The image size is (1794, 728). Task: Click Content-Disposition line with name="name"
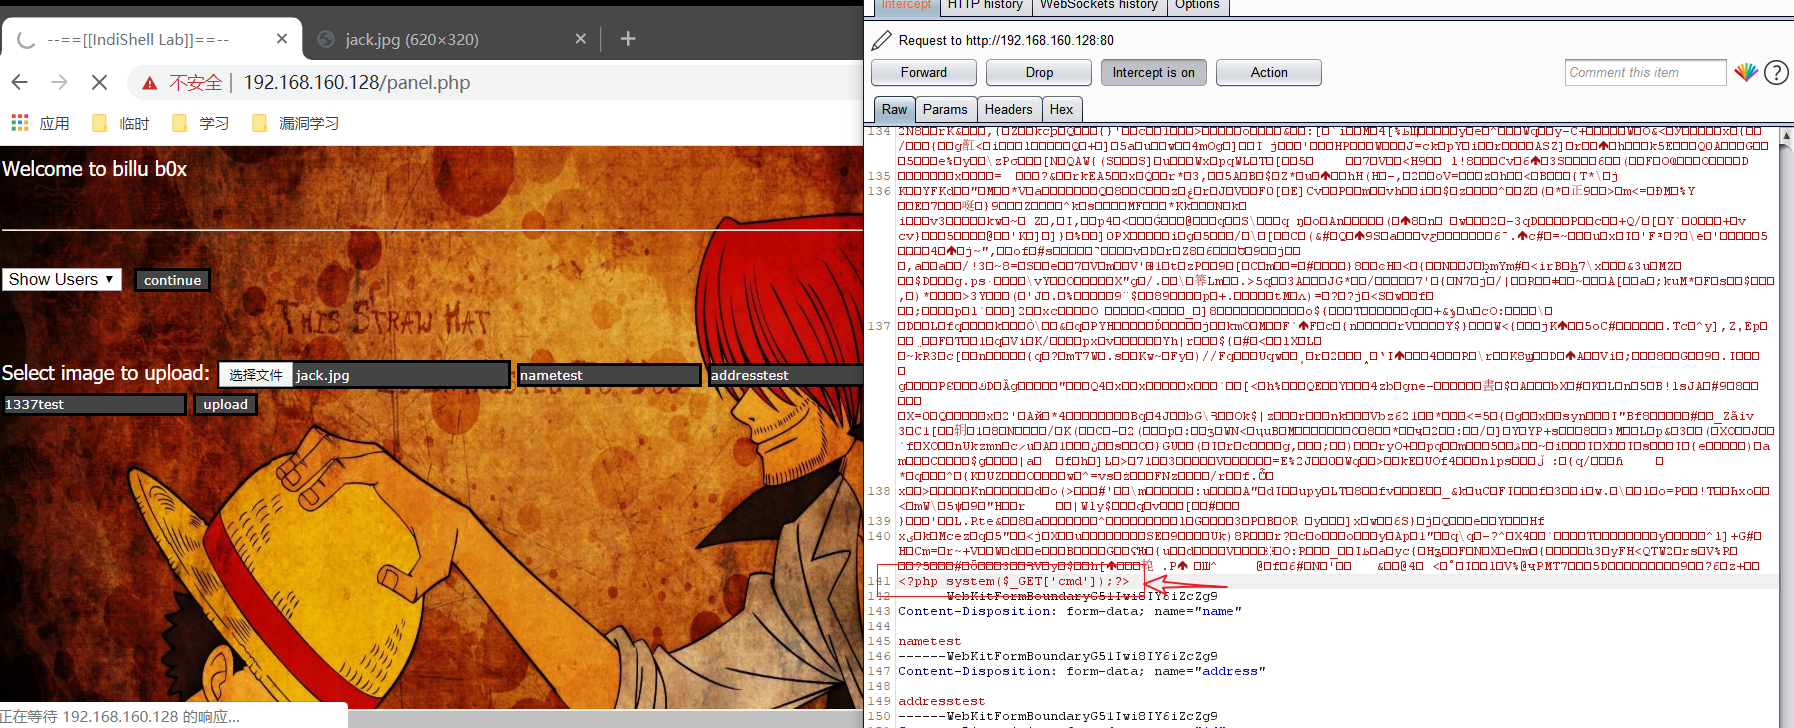point(1069,611)
